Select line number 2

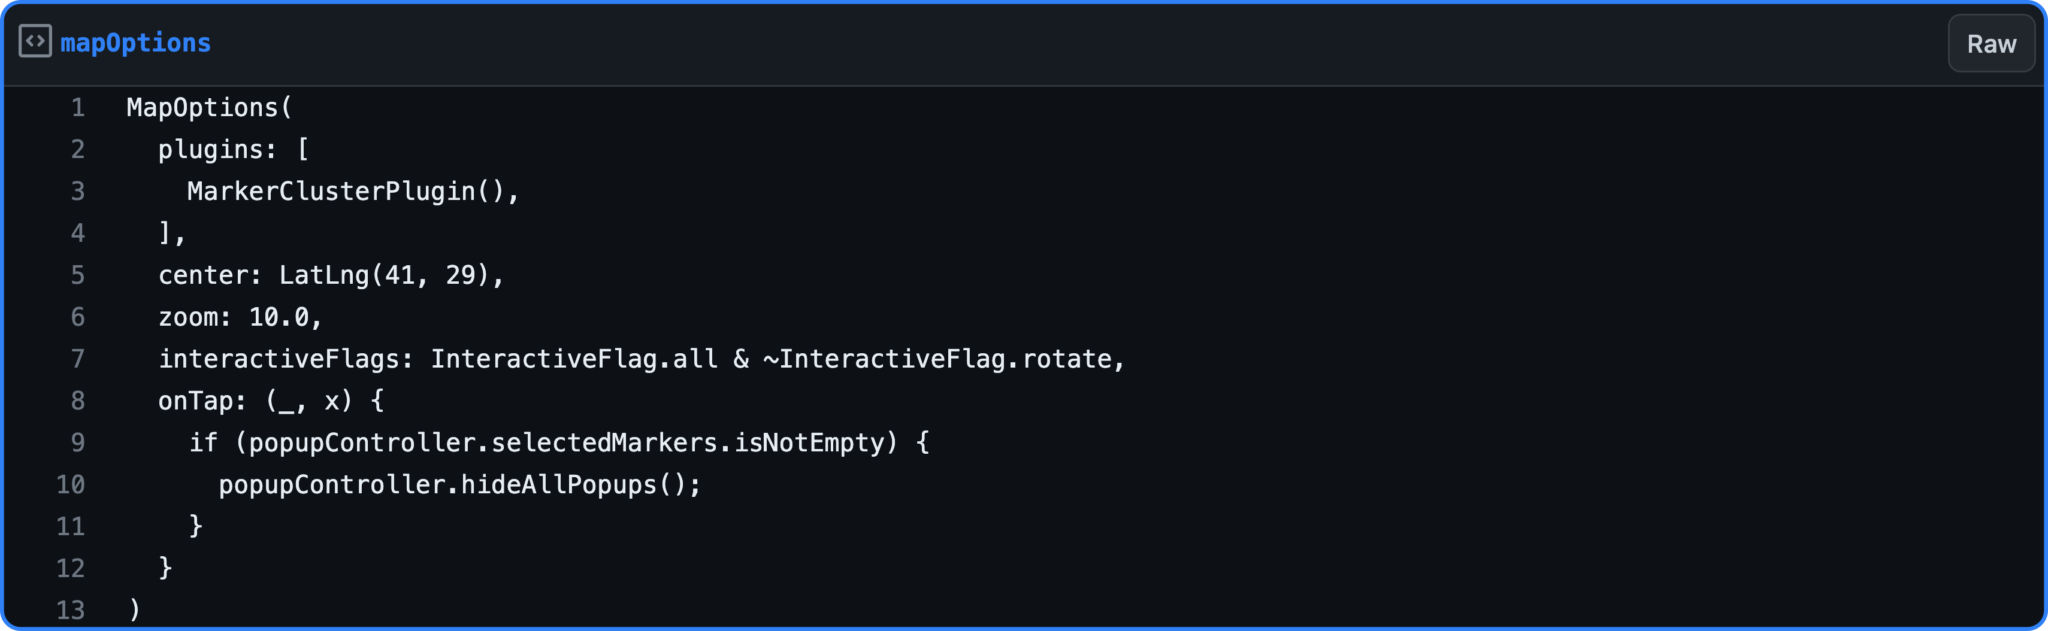pyautogui.click(x=78, y=150)
